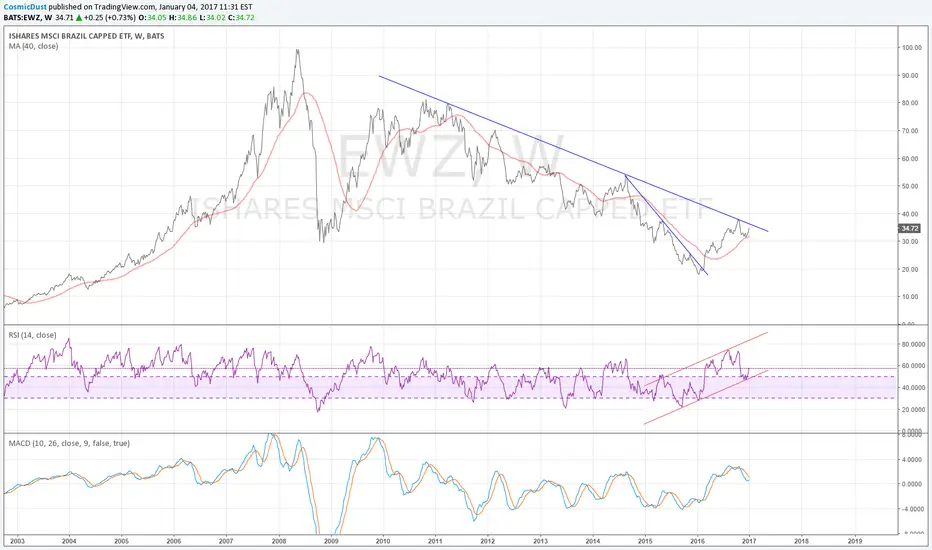Select the MA (40, close) indicator label
The width and height of the screenshot is (932, 550).
[33, 46]
